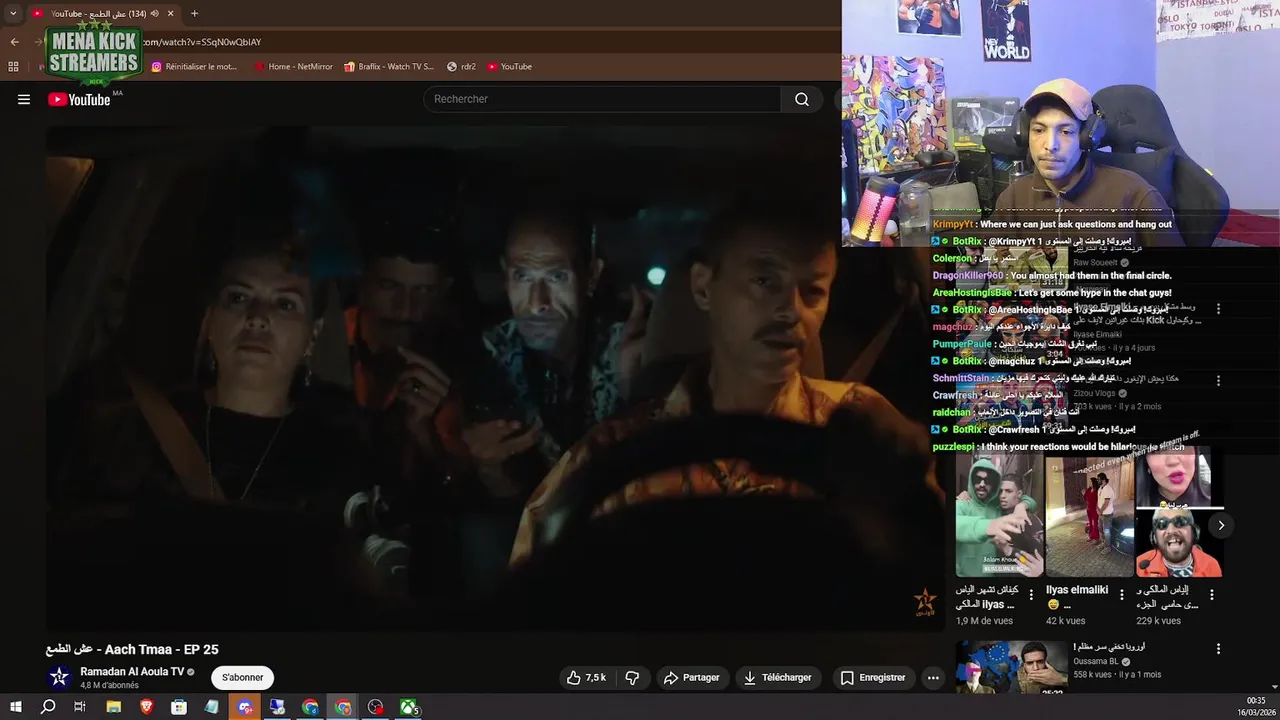The width and height of the screenshot is (1280, 720).
Task: Open the purple chat taskbar app
Action: tap(245, 707)
